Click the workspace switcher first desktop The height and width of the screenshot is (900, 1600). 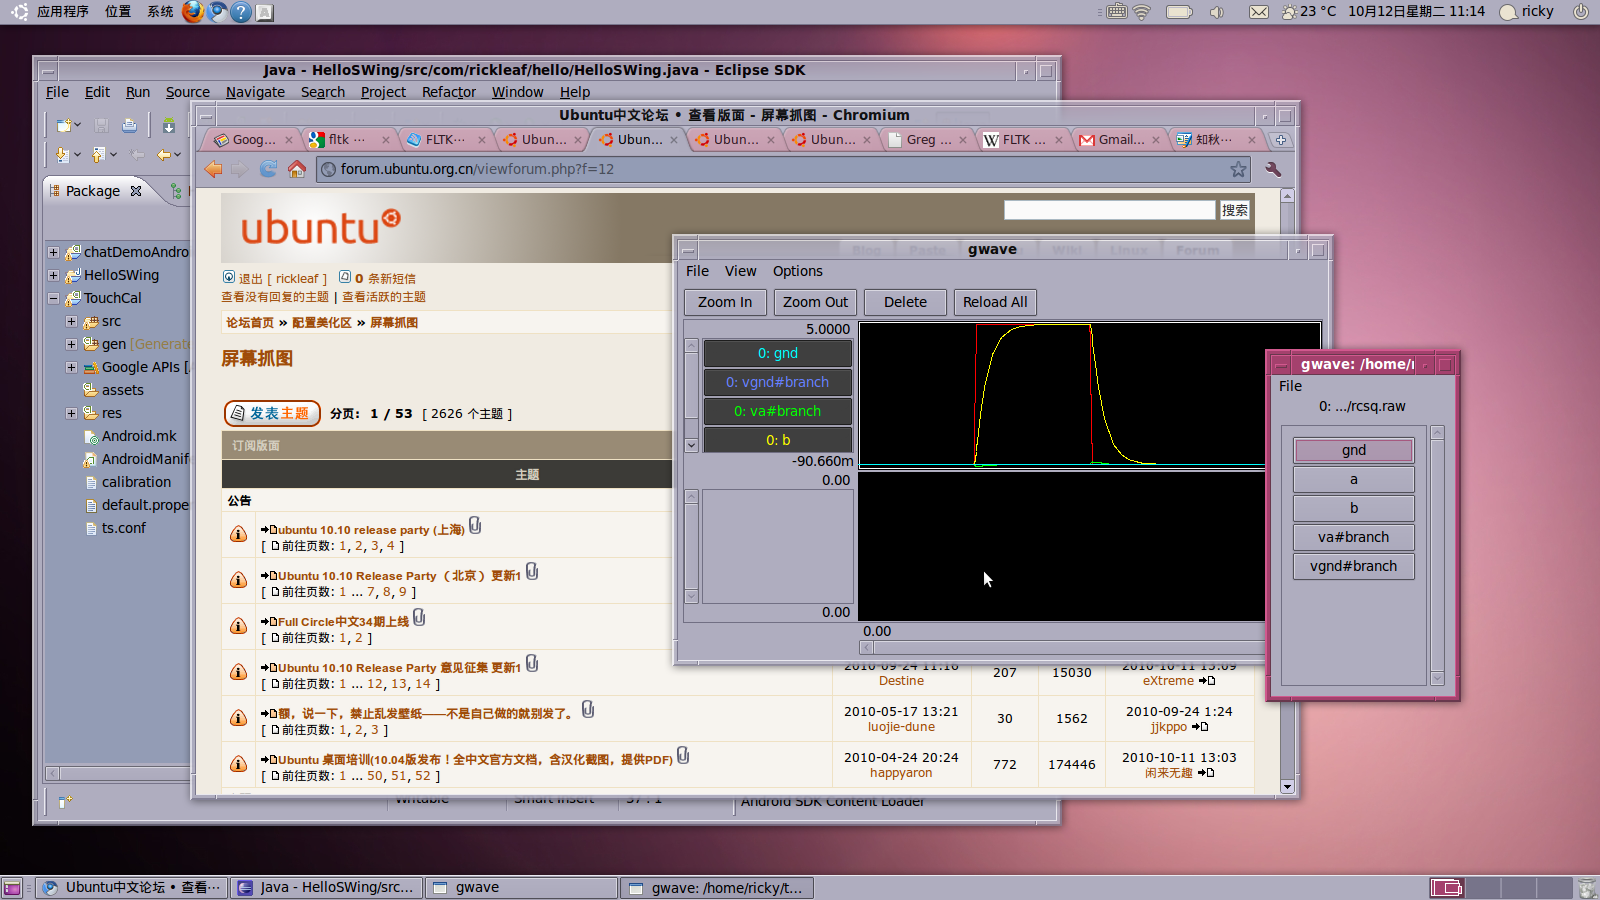[x=1446, y=888]
